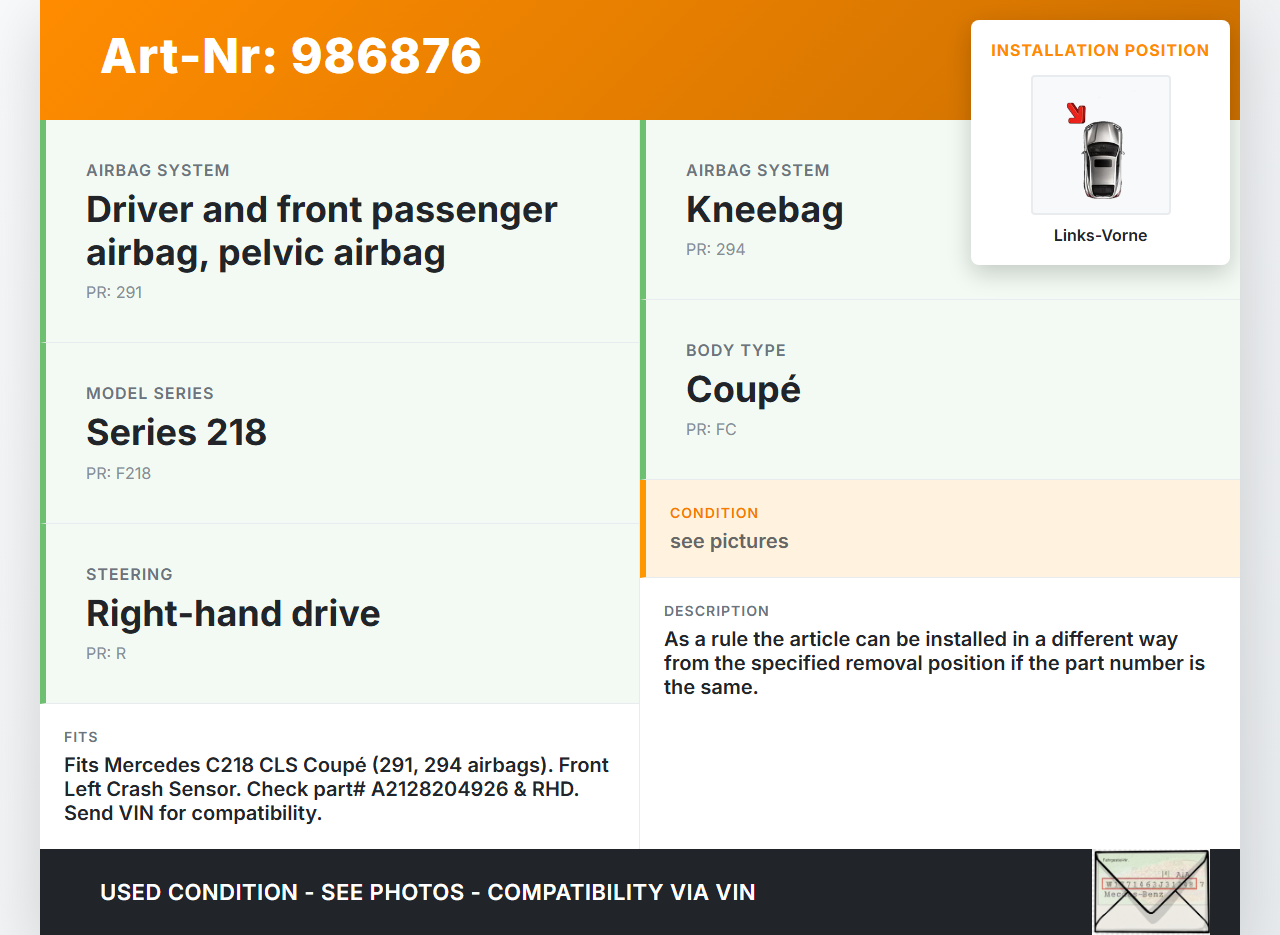
Task: Click the Fits Mercedes C218 CLS paragraph
Action: pos(336,789)
